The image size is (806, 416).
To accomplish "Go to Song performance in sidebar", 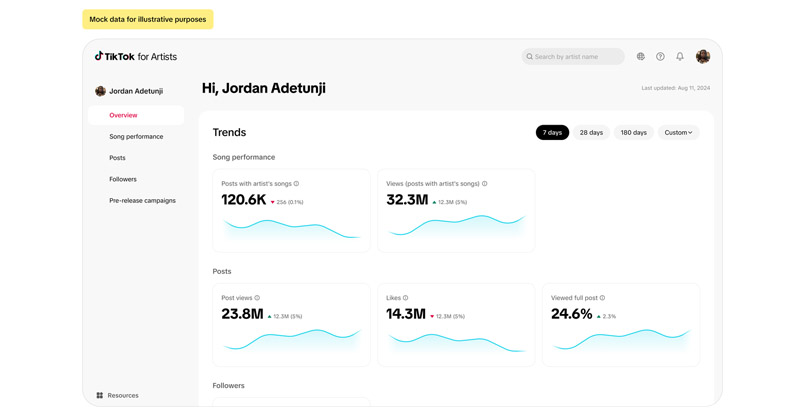I will point(136,137).
